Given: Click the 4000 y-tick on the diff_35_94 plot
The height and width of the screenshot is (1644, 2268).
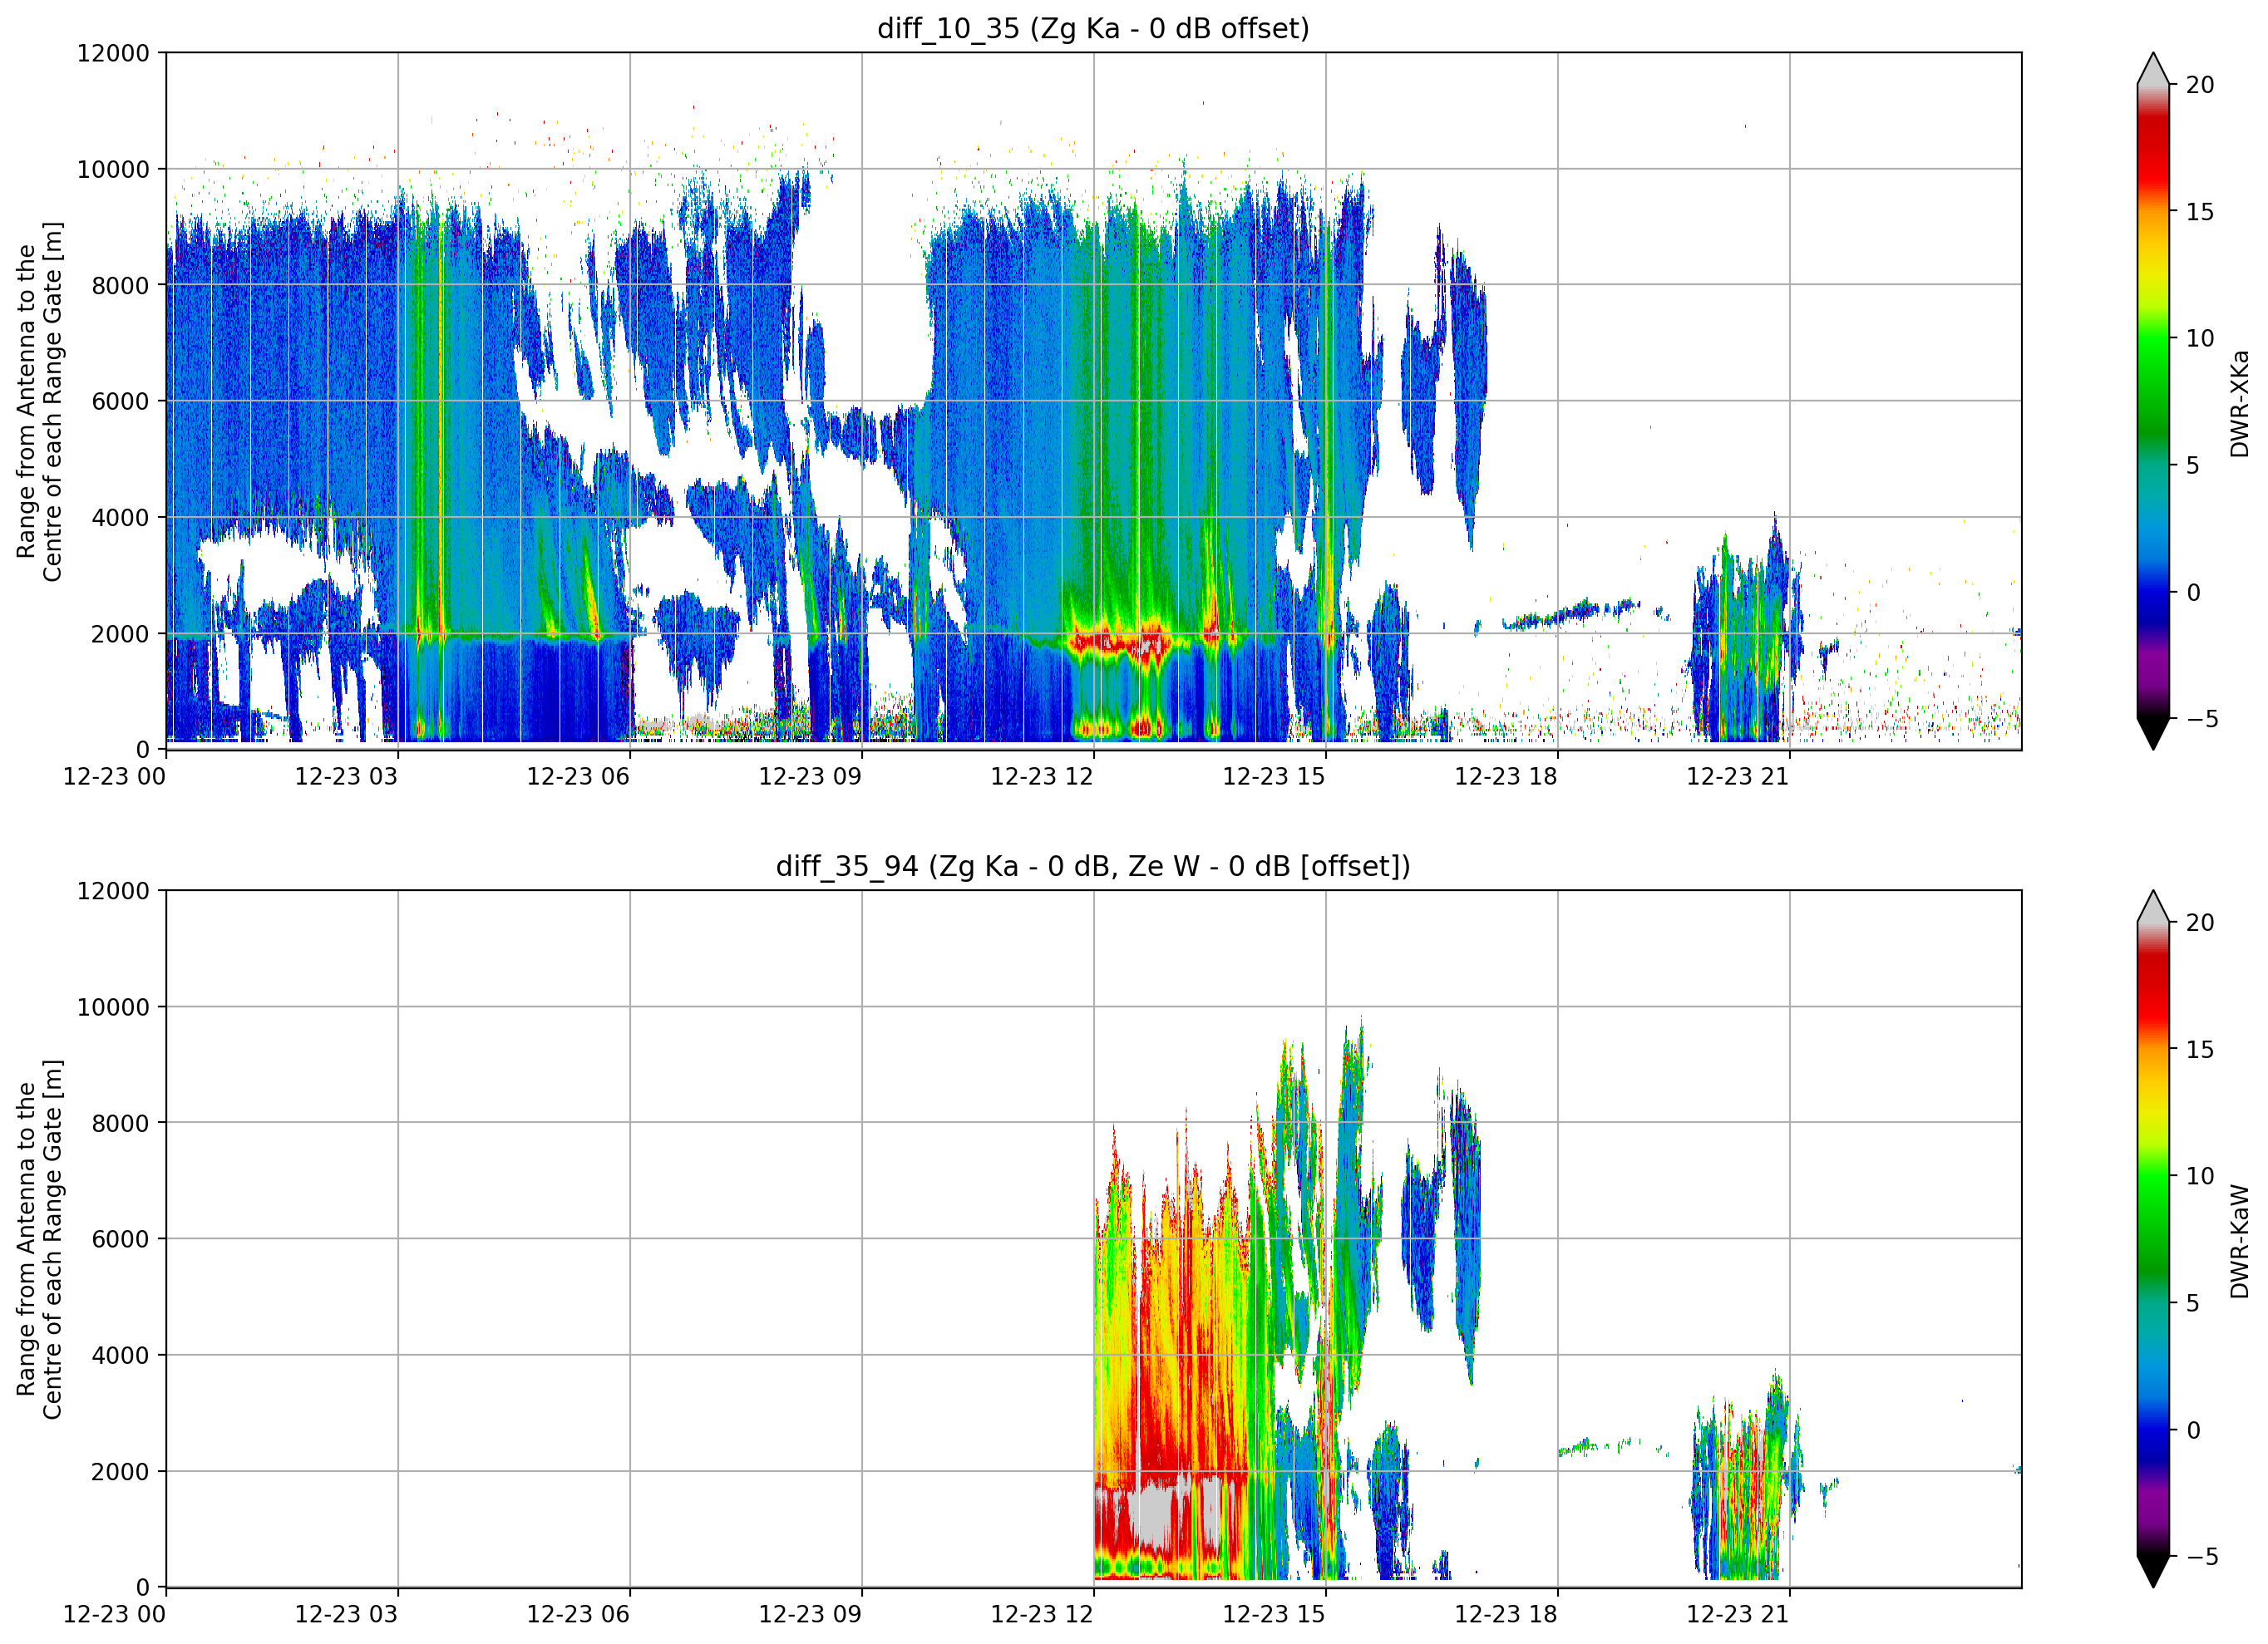Looking at the screenshot, I should point(120,1355).
